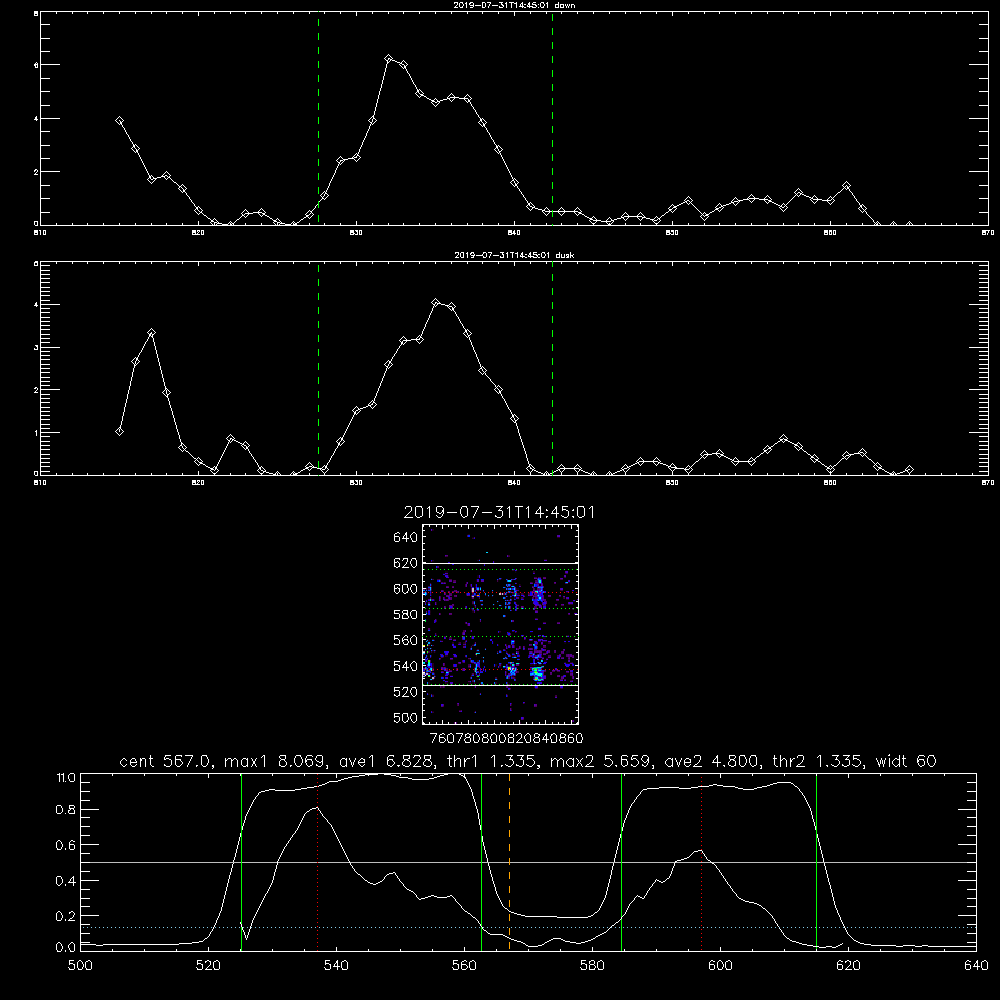Click the bottom plot y-axis label 0.2
The height and width of the screenshot is (1000, 1000).
click(x=66, y=916)
